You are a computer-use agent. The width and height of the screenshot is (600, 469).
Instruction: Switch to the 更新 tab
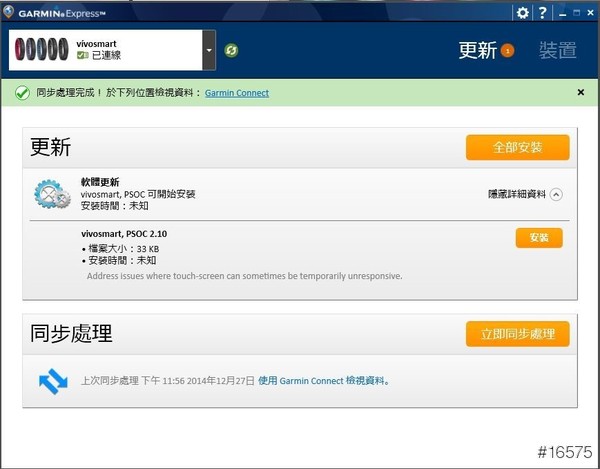(477, 50)
